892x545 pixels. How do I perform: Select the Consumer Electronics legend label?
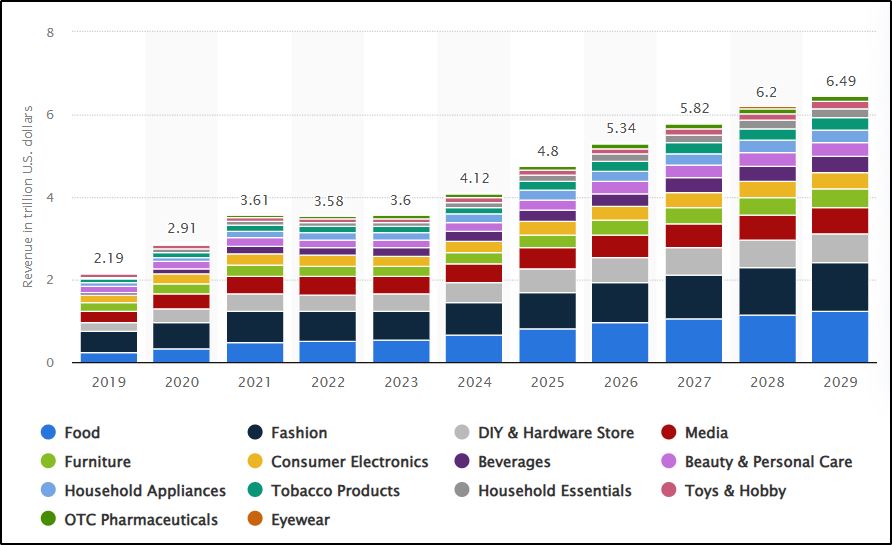point(349,462)
